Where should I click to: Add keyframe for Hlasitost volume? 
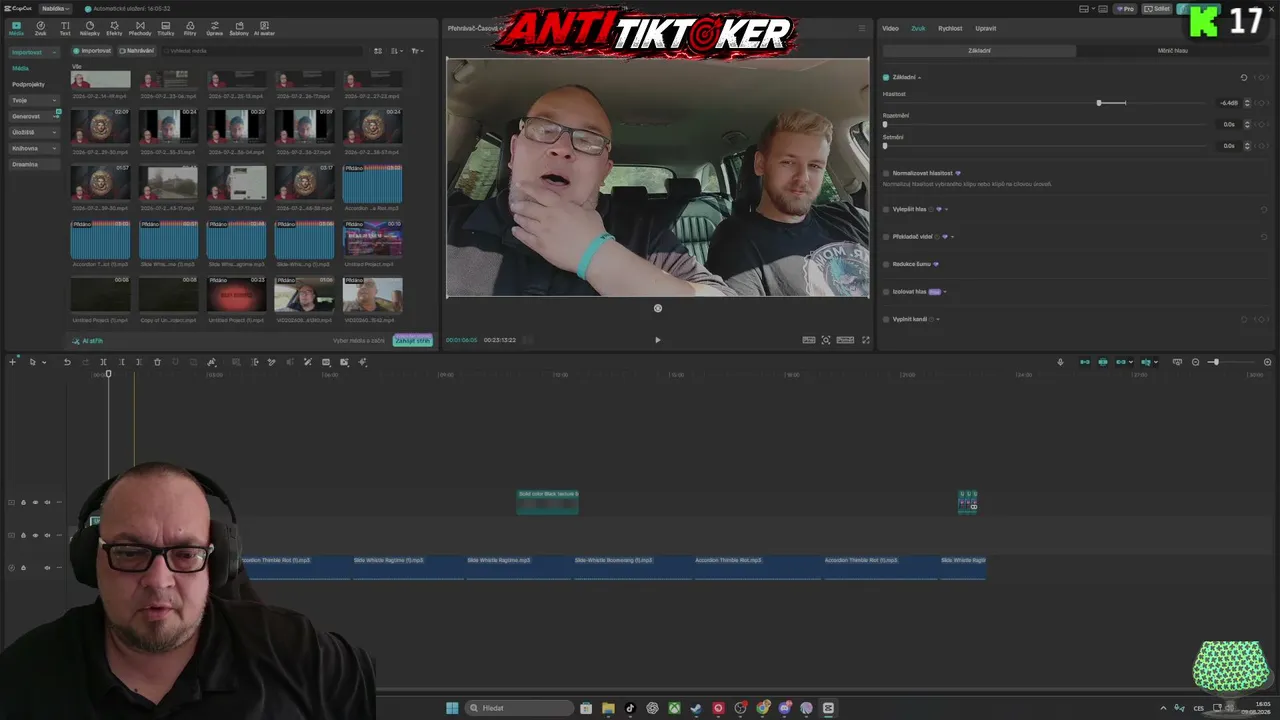(1261, 103)
